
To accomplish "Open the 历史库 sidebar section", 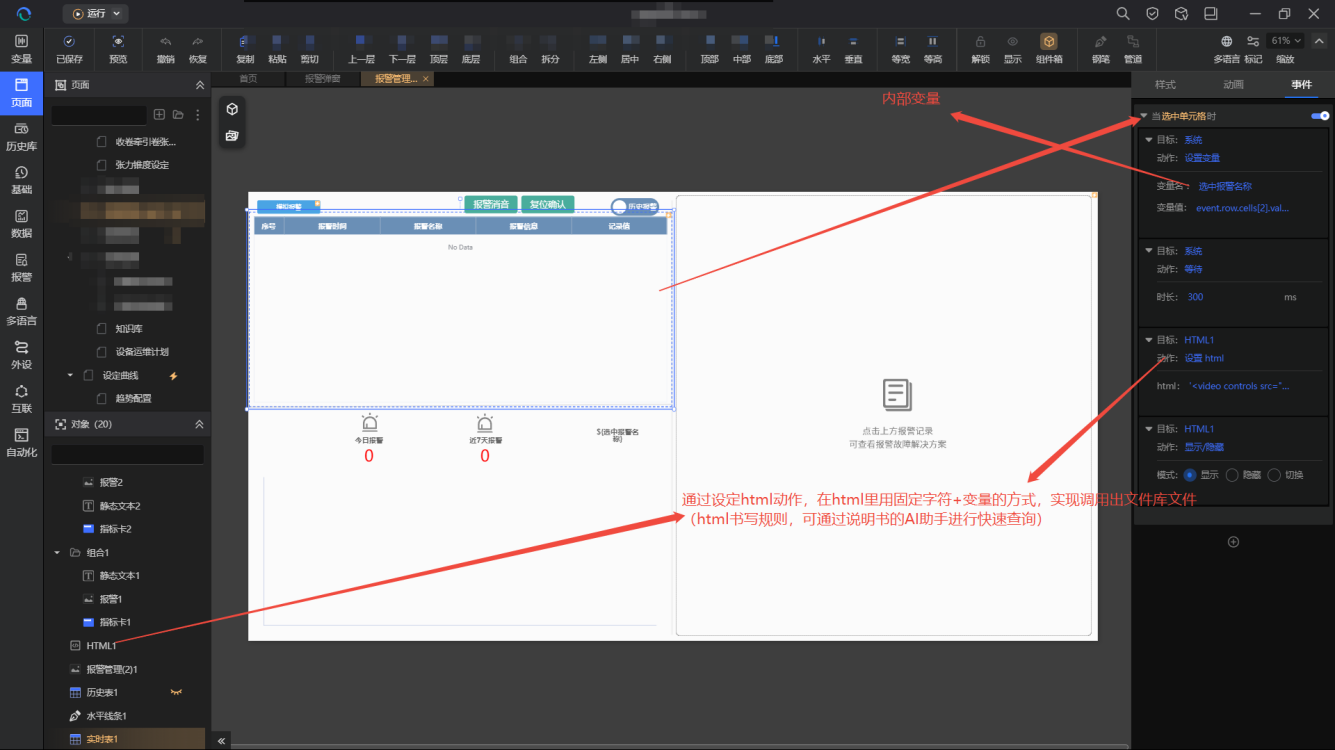I will click(21, 136).
